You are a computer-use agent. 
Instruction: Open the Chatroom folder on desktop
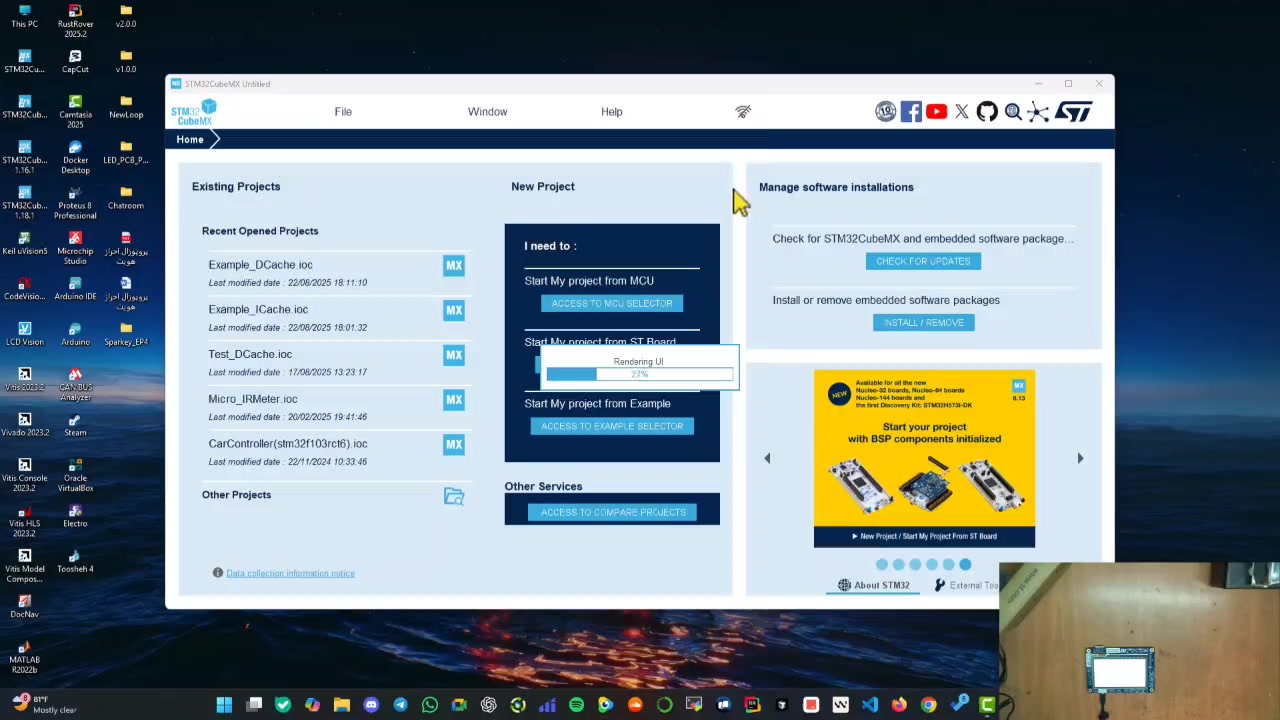[126, 198]
